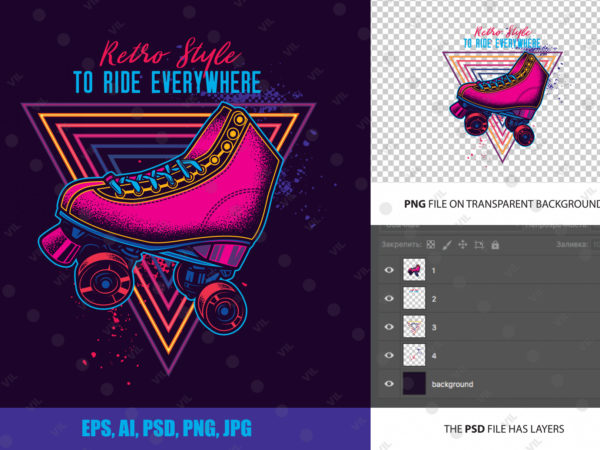
Task: Click the lock transparent pixels icon
Action: [x=430, y=245]
